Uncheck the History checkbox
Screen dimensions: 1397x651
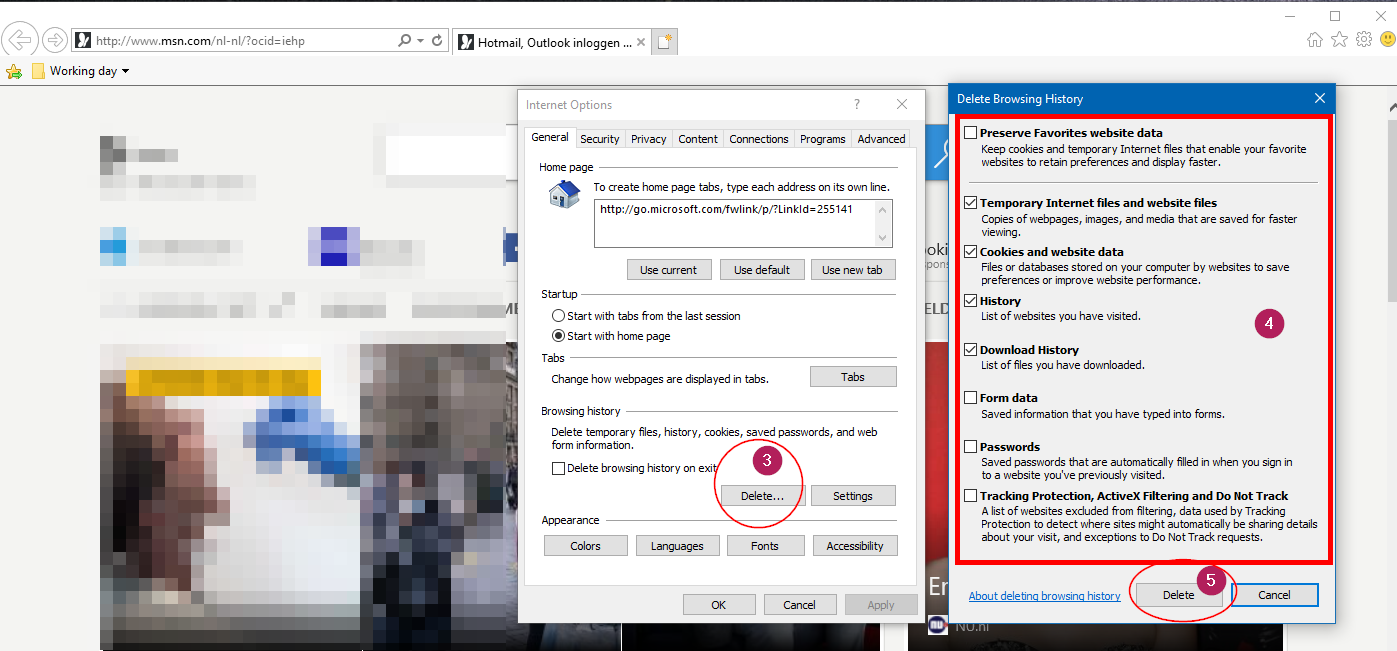[x=971, y=301]
